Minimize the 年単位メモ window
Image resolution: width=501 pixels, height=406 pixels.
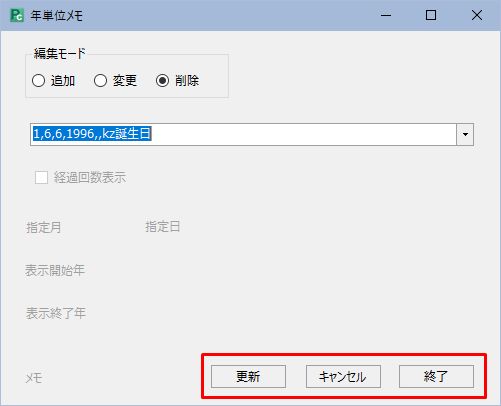(386, 15)
